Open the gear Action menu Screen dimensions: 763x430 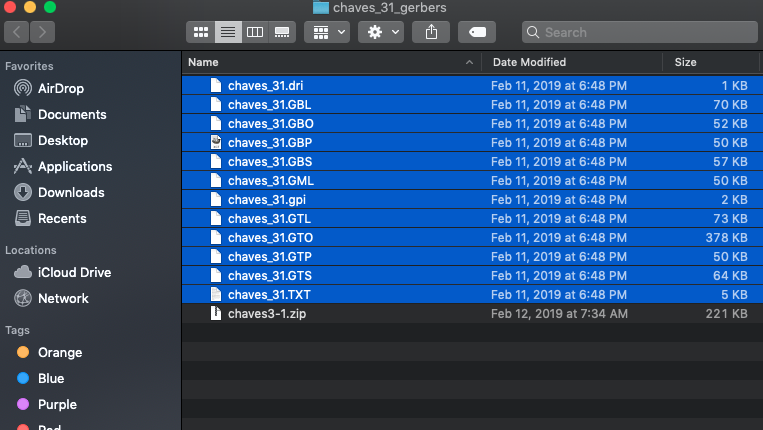click(383, 32)
